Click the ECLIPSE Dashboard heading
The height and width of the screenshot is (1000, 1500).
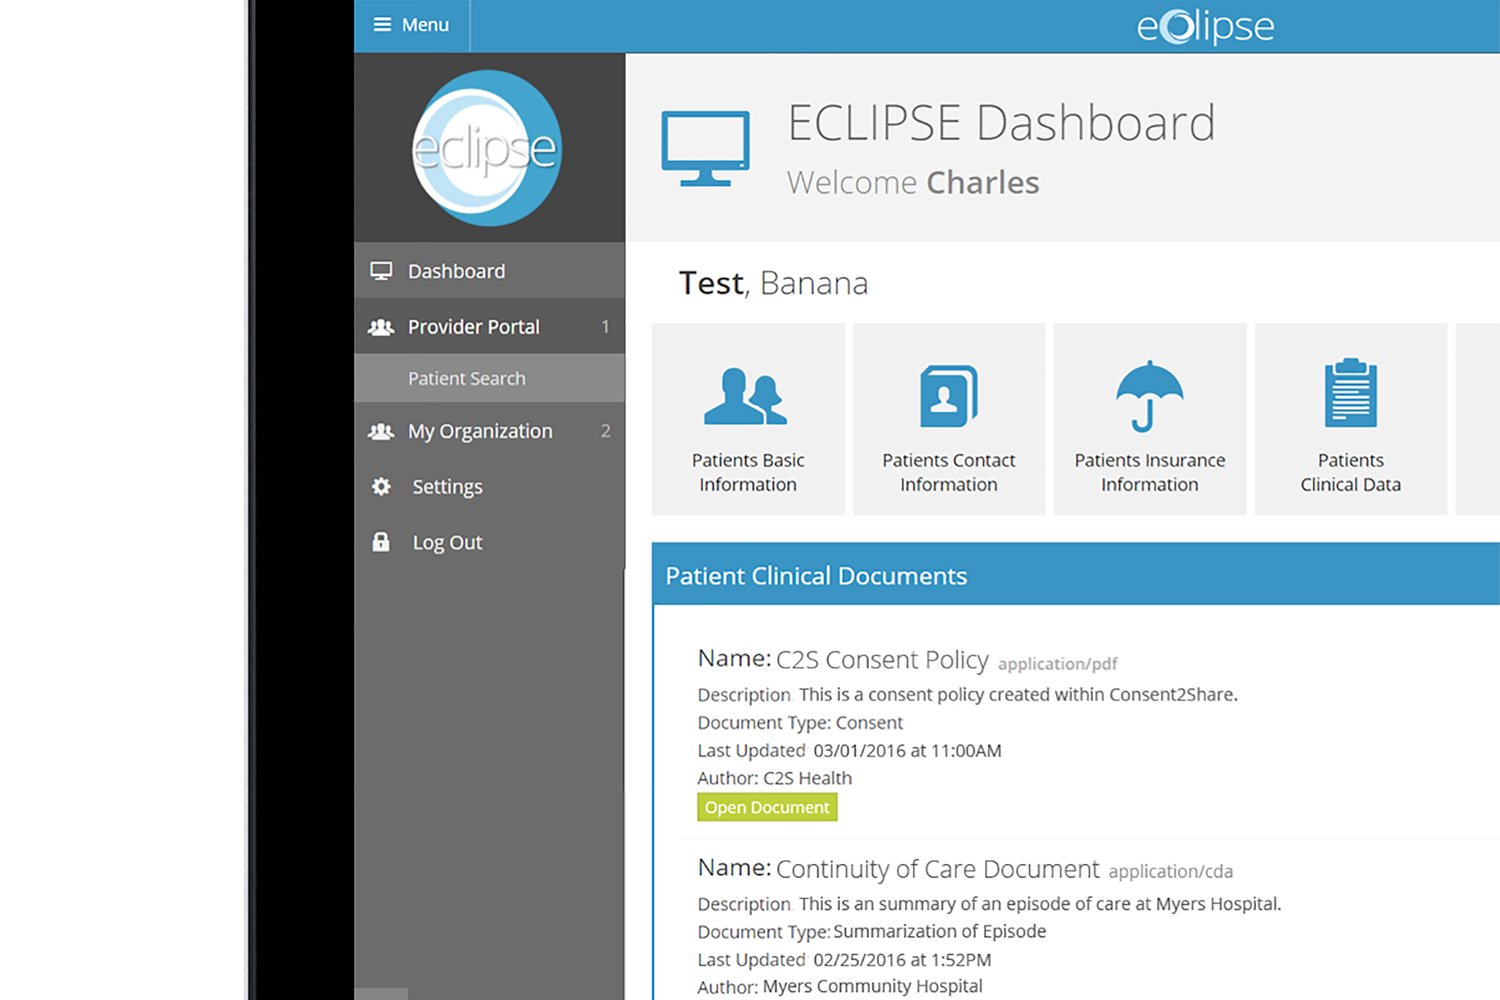[x=1001, y=123]
